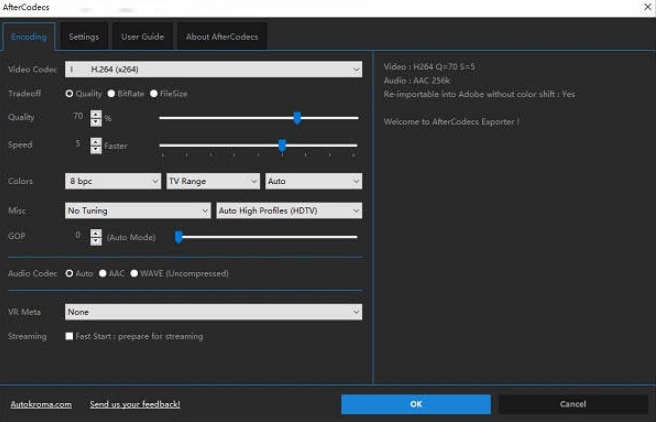Select WAVE (Uncompressed) audio codec
This screenshot has width=656, height=422.
134,273
